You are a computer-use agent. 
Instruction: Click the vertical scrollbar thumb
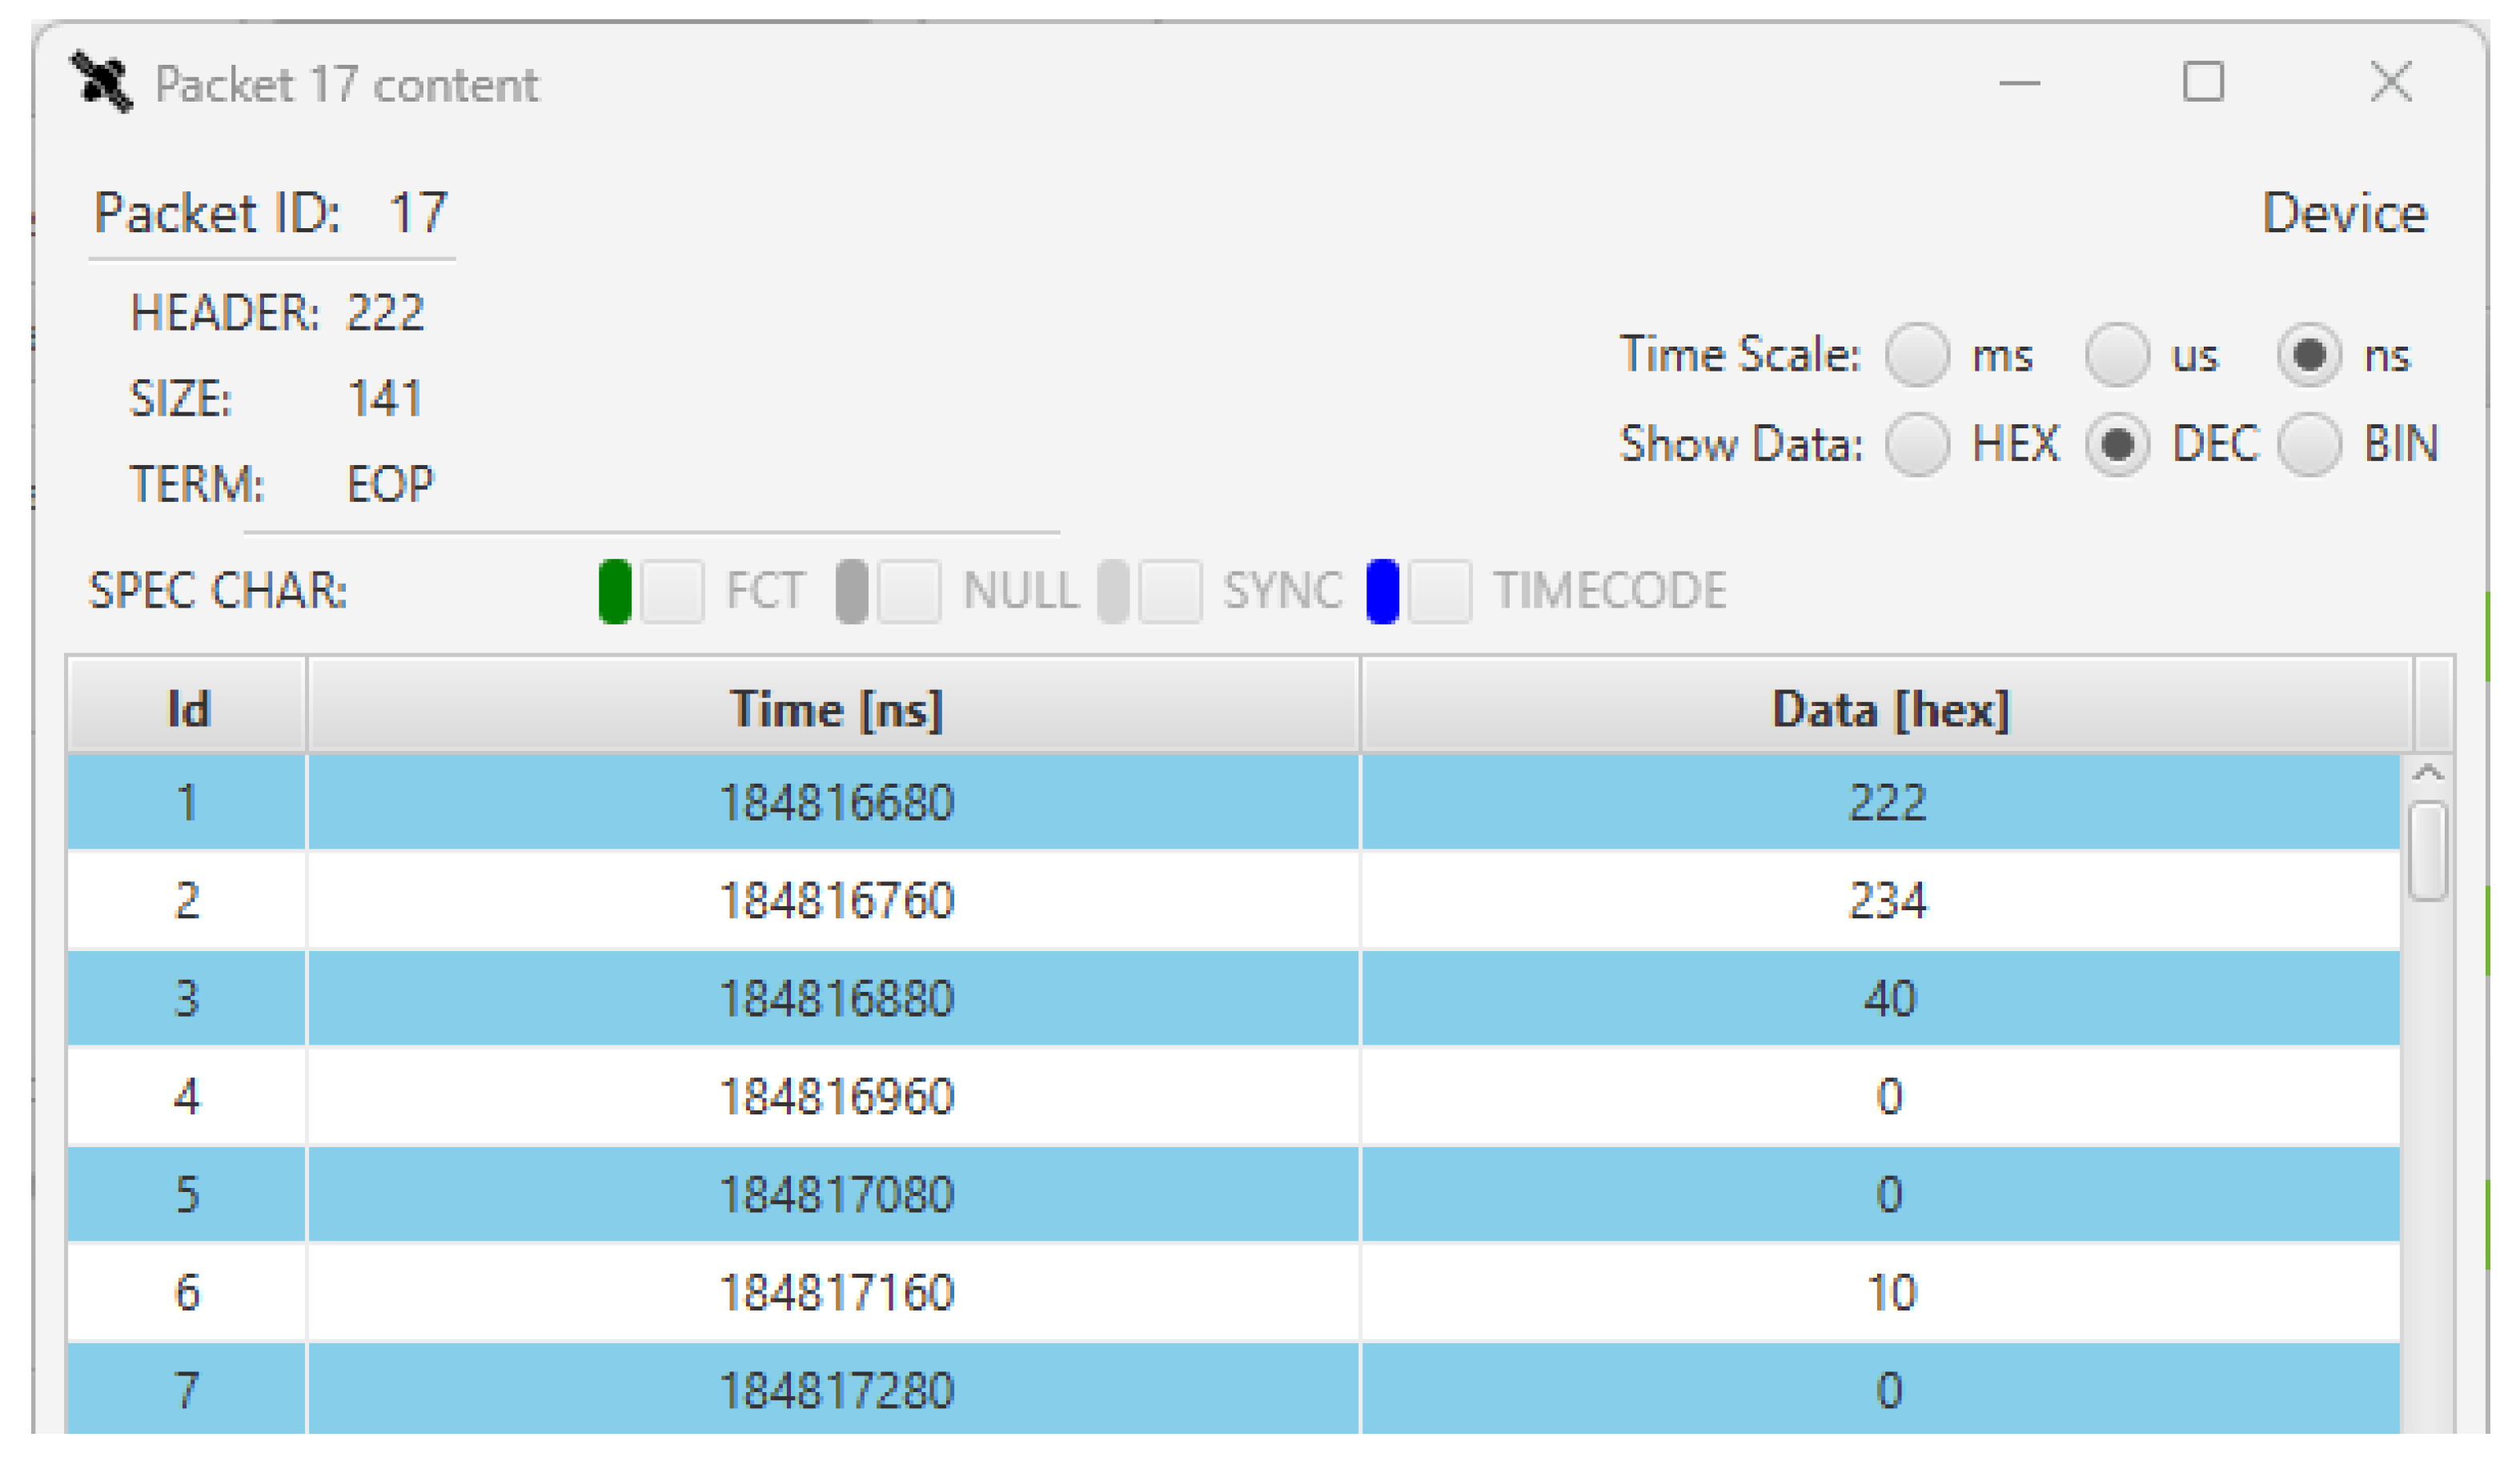pos(2427,851)
